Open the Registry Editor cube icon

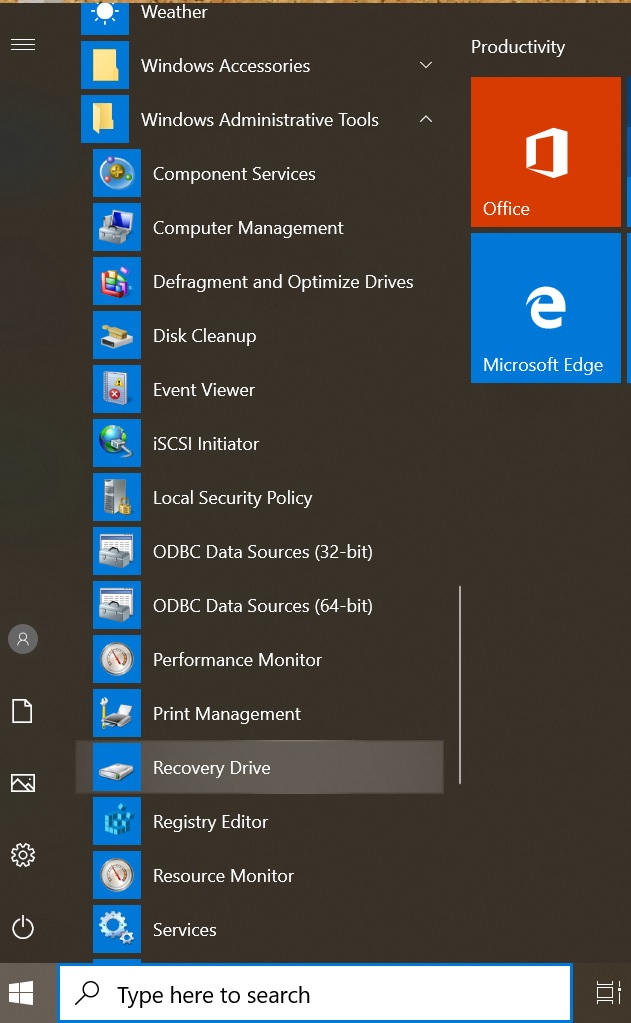117,821
